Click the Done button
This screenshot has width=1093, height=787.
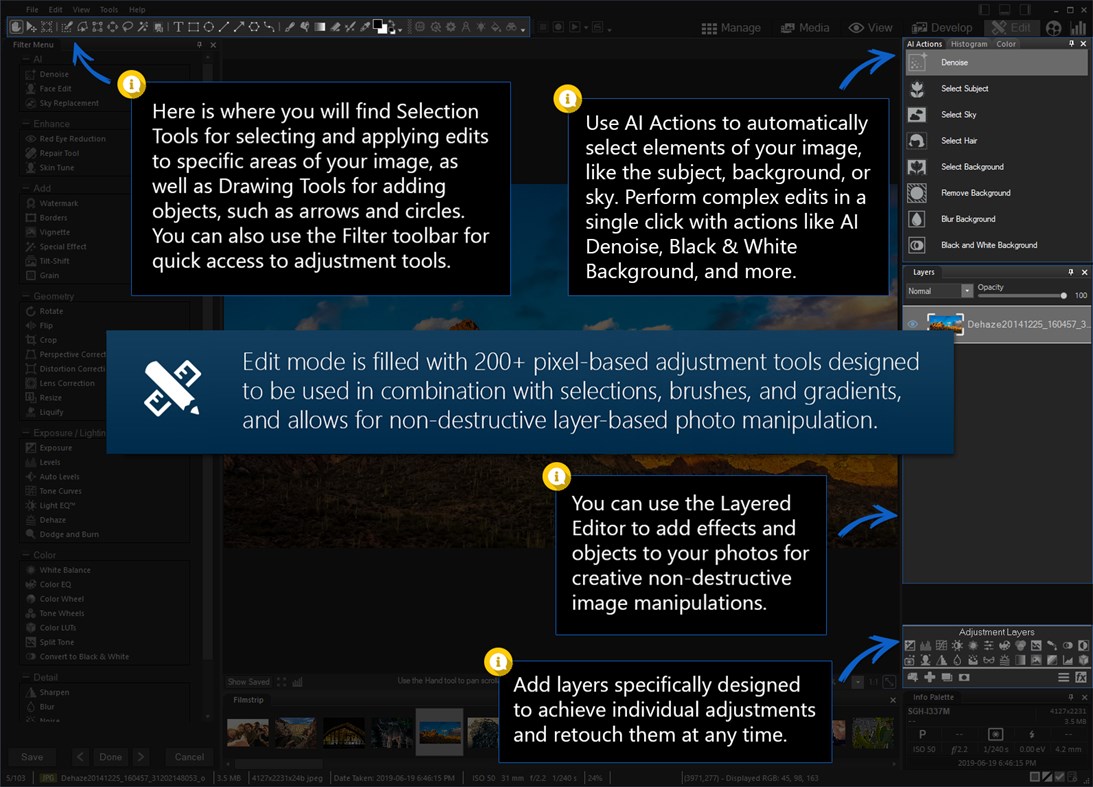(x=110, y=757)
